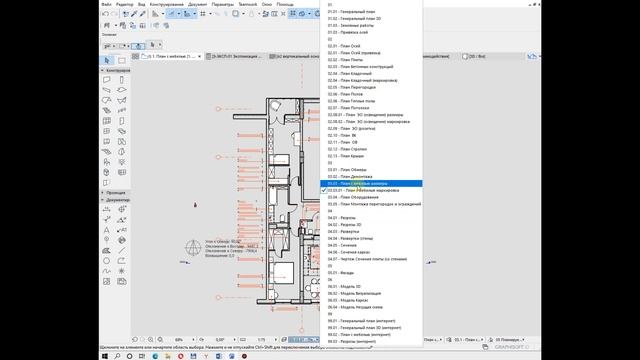The height and width of the screenshot is (360, 640).
Task: Uncheck 03.03.01 План Мебелью маркировка
Action: pos(371,190)
